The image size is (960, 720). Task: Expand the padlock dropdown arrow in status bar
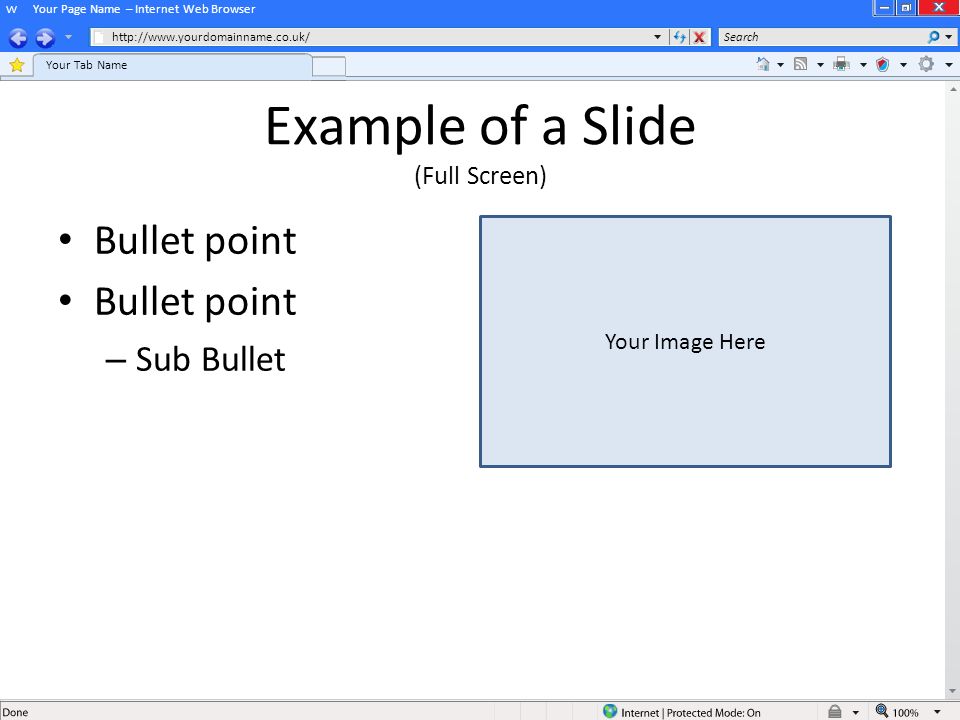855,713
